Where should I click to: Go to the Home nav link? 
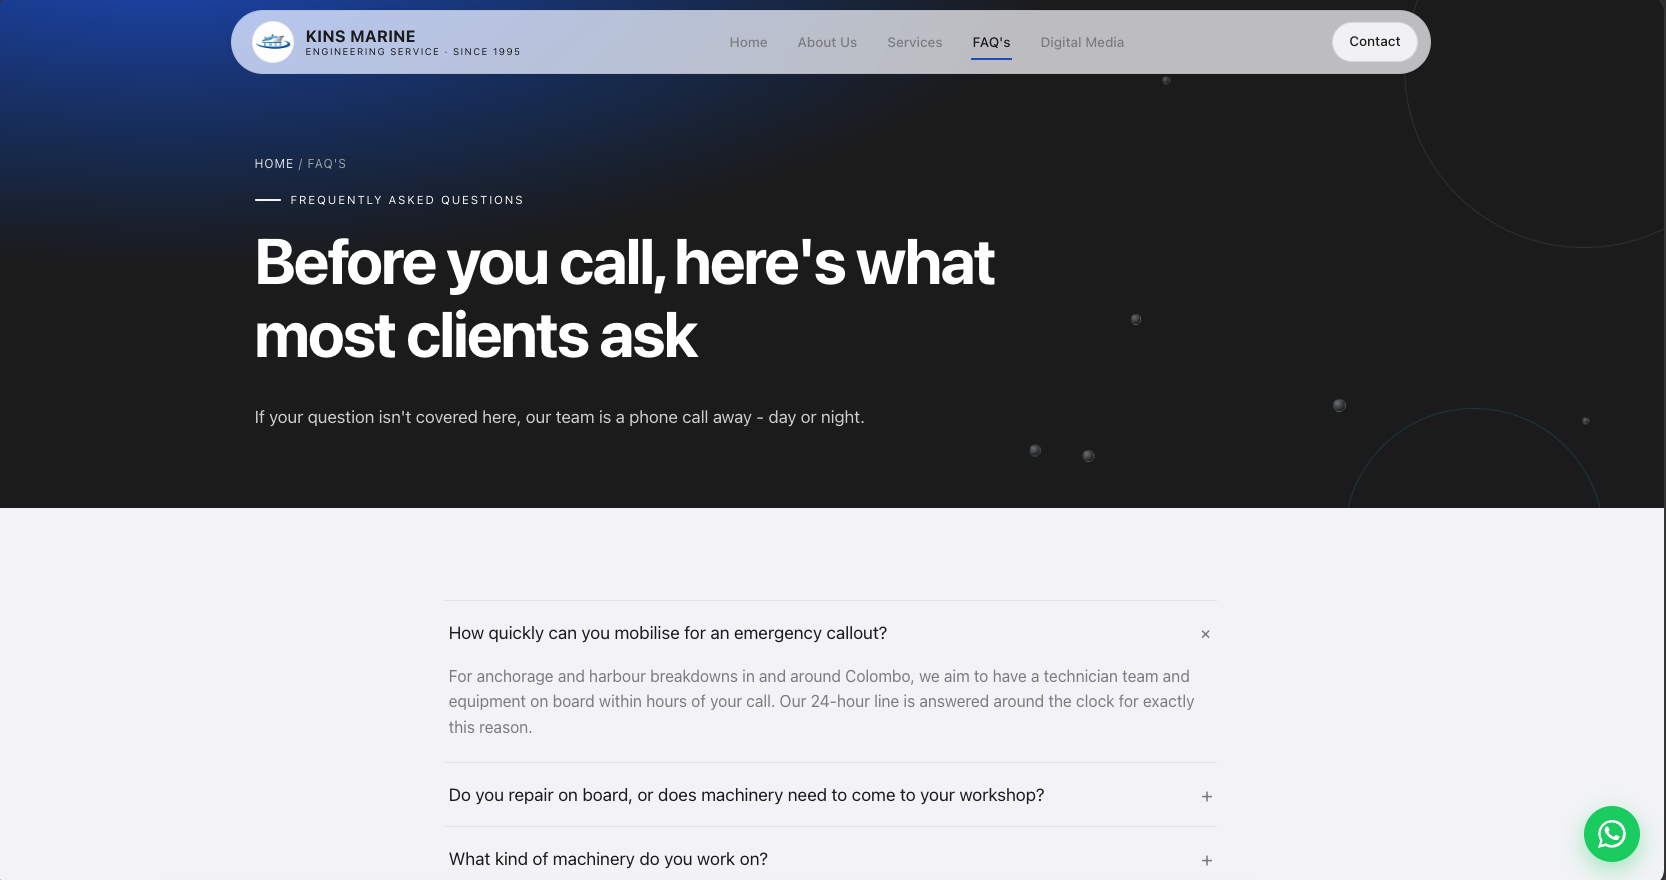748,42
